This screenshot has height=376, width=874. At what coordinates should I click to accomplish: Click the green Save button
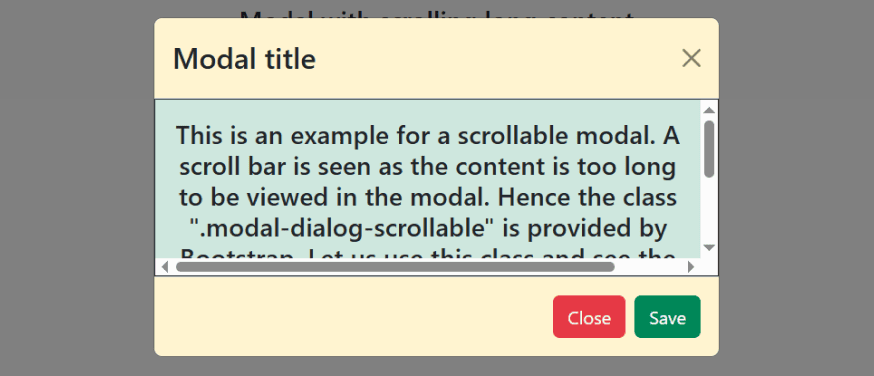(x=667, y=316)
